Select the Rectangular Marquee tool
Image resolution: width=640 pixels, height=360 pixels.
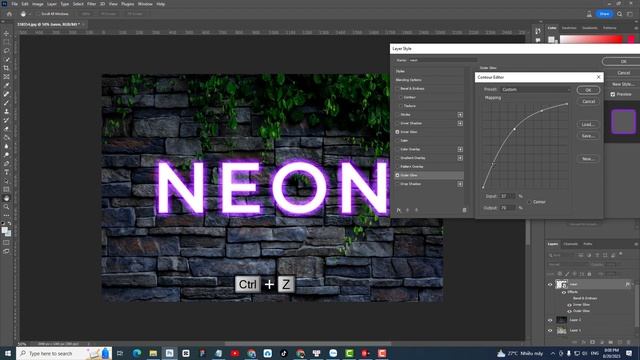6,42
